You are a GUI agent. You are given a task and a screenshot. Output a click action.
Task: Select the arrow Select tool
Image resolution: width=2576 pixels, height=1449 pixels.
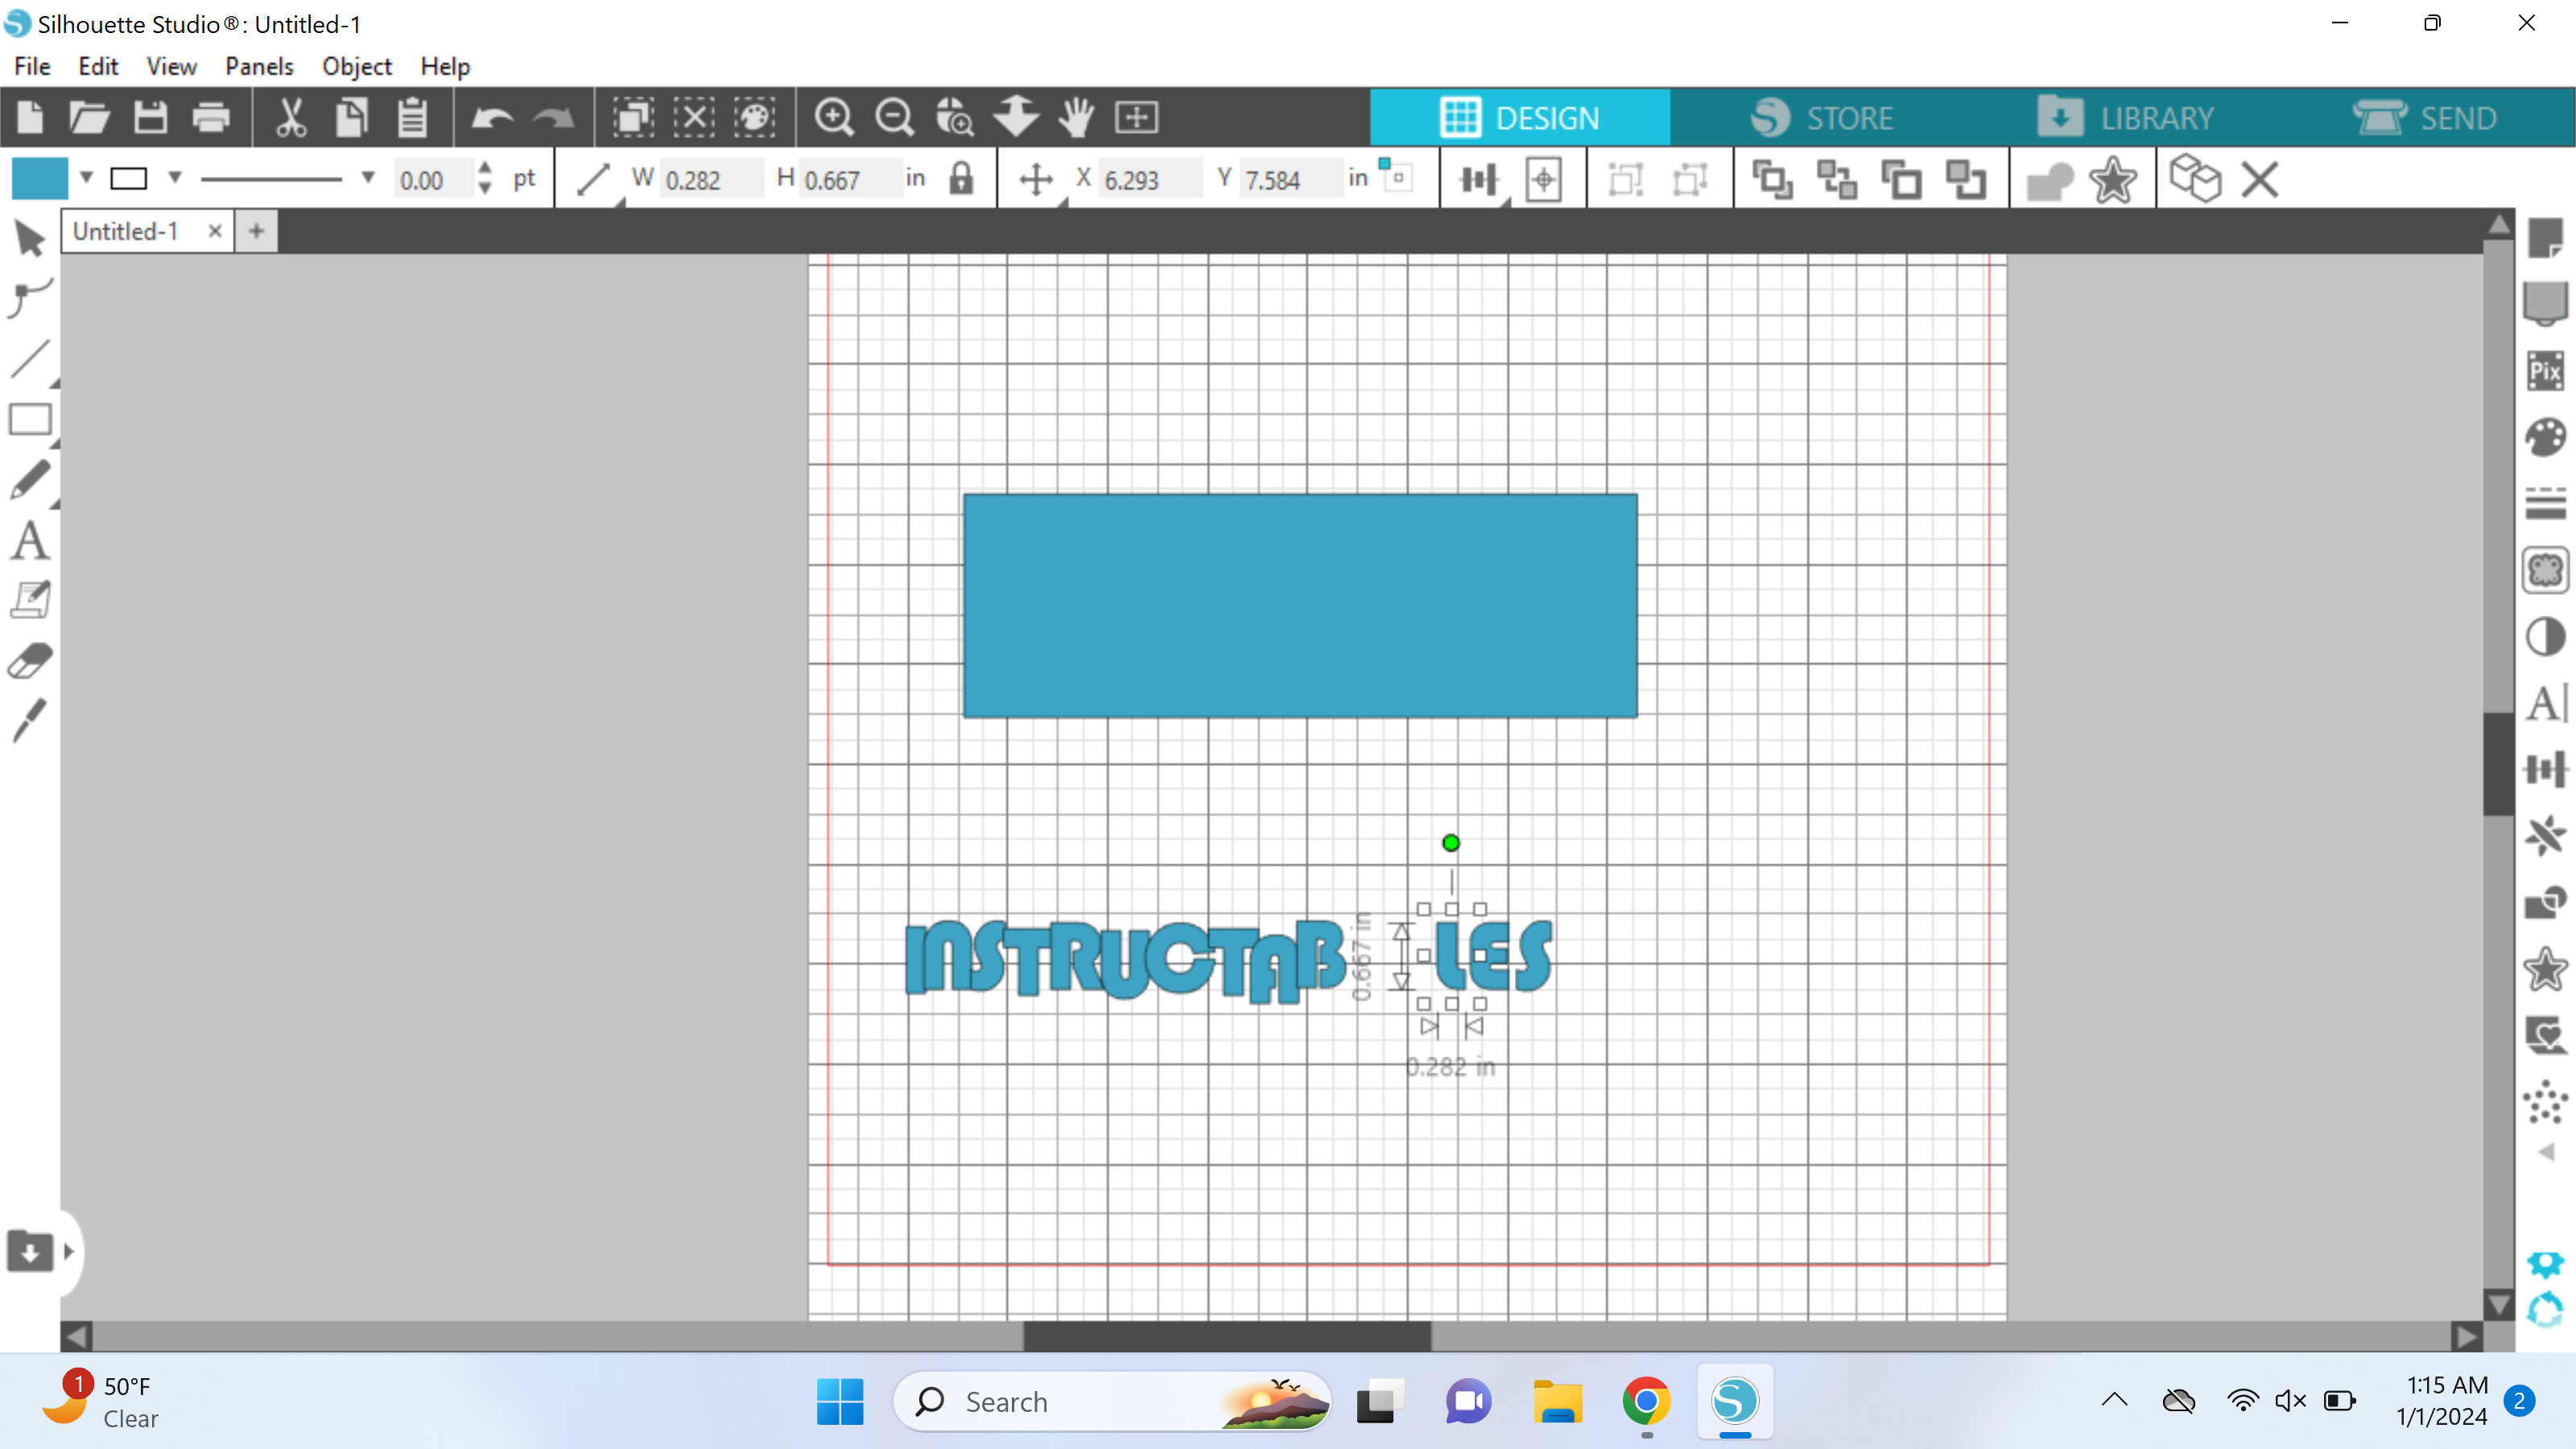30,239
